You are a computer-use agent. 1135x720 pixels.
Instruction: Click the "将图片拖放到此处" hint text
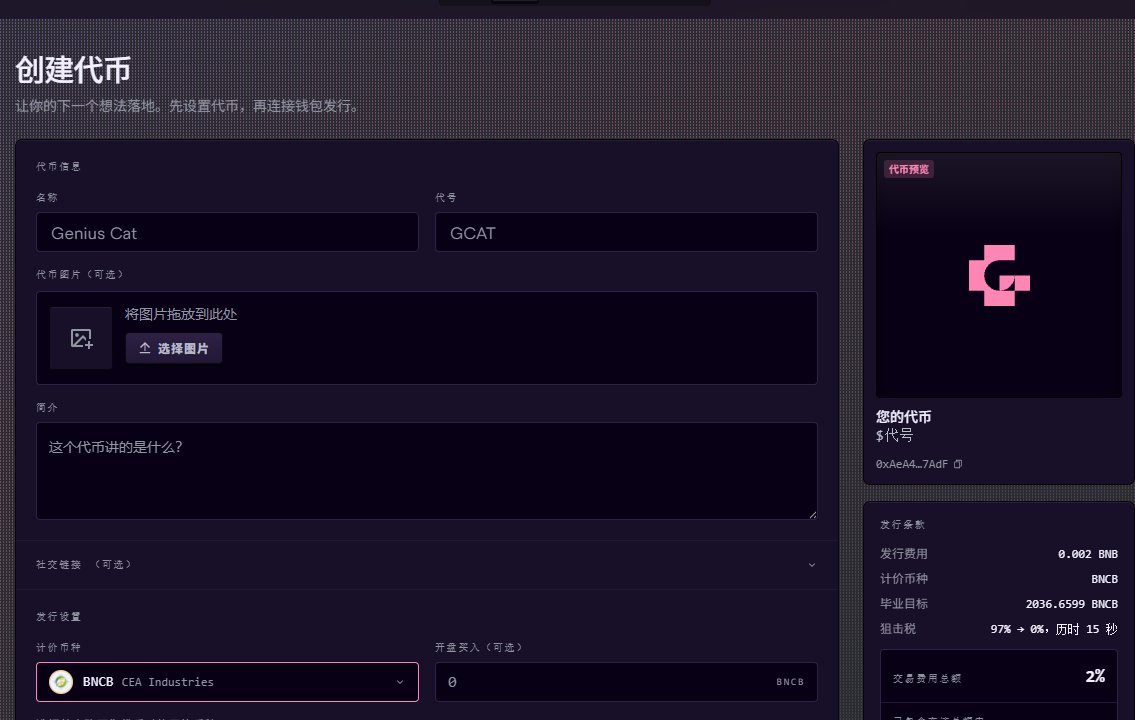pos(181,314)
